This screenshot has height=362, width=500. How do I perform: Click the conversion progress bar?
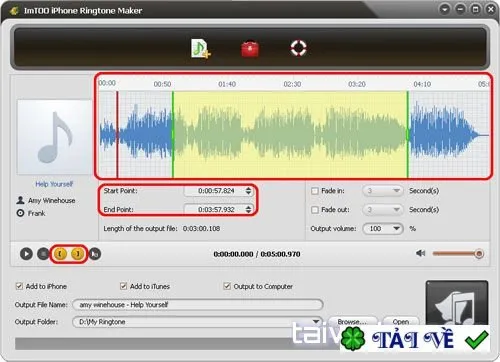click(x=177, y=344)
